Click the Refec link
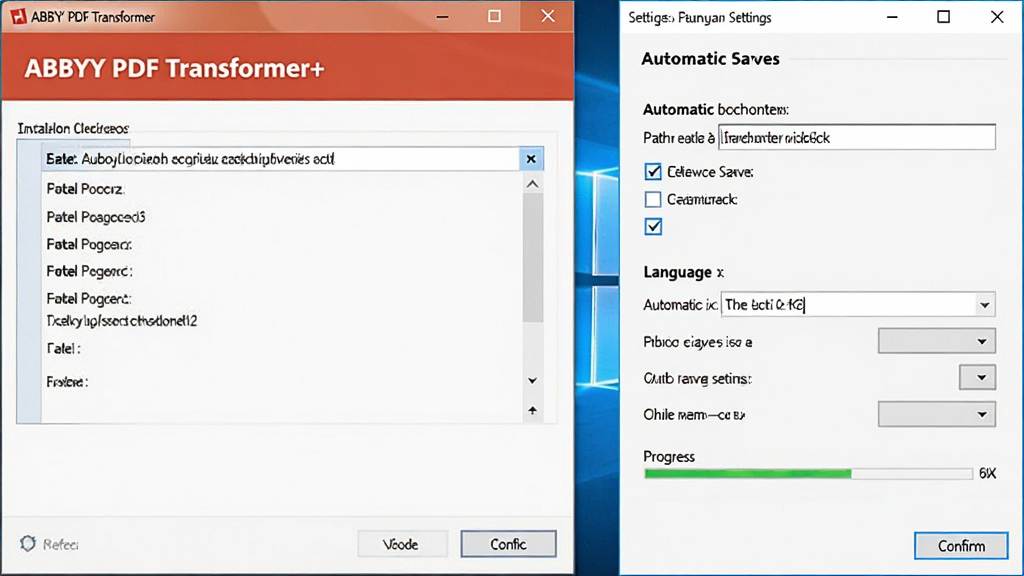 click(61, 544)
